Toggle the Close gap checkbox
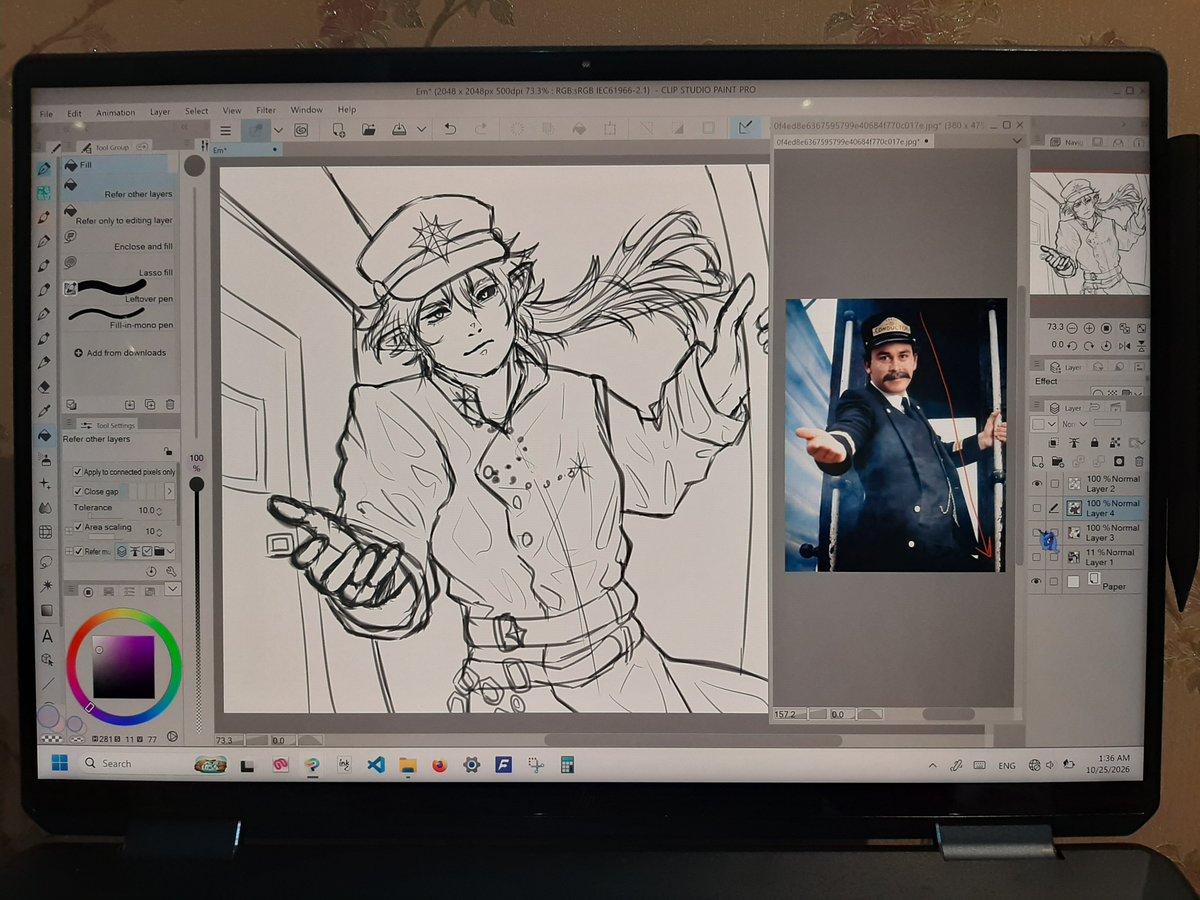1200x900 pixels. (x=78, y=492)
